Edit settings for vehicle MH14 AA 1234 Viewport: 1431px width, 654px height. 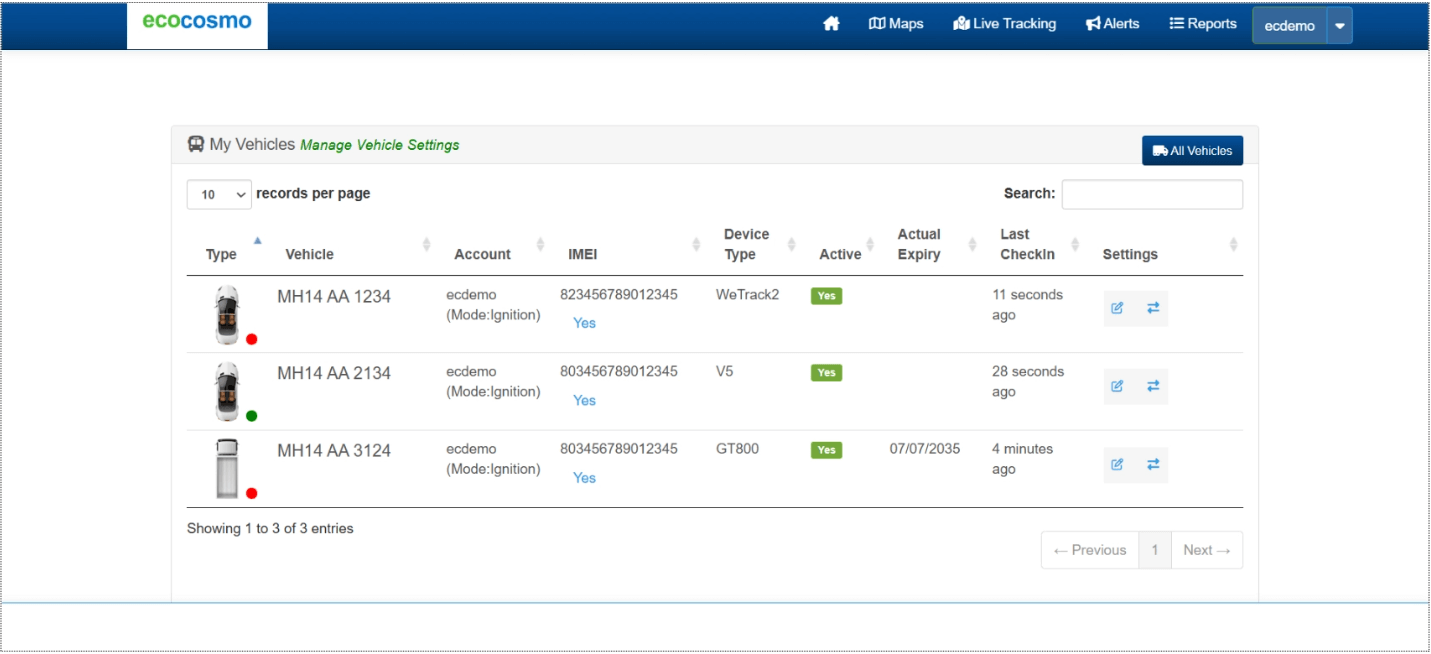(x=1117, y=308)
